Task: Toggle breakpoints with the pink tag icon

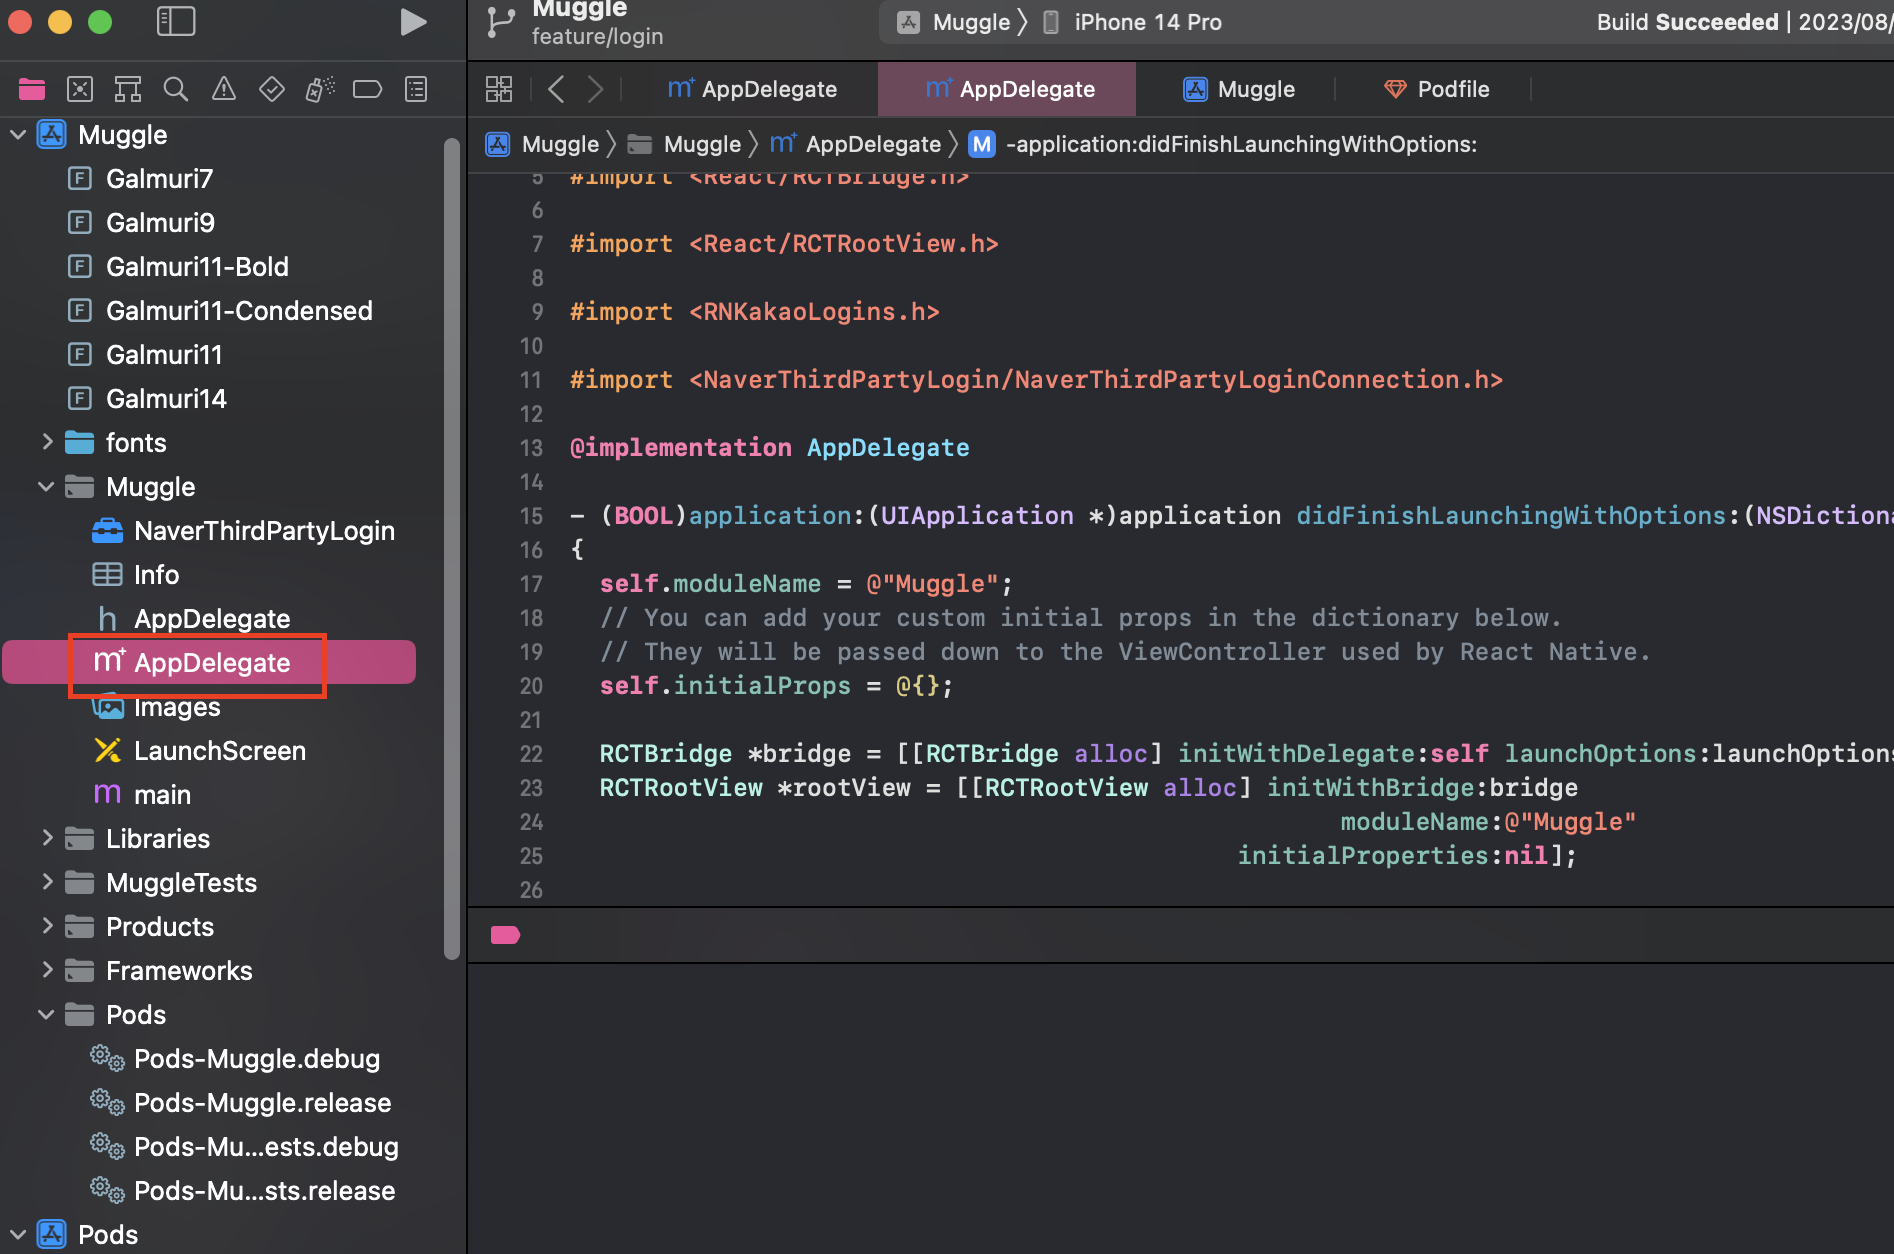Action: tap(505, 935)
